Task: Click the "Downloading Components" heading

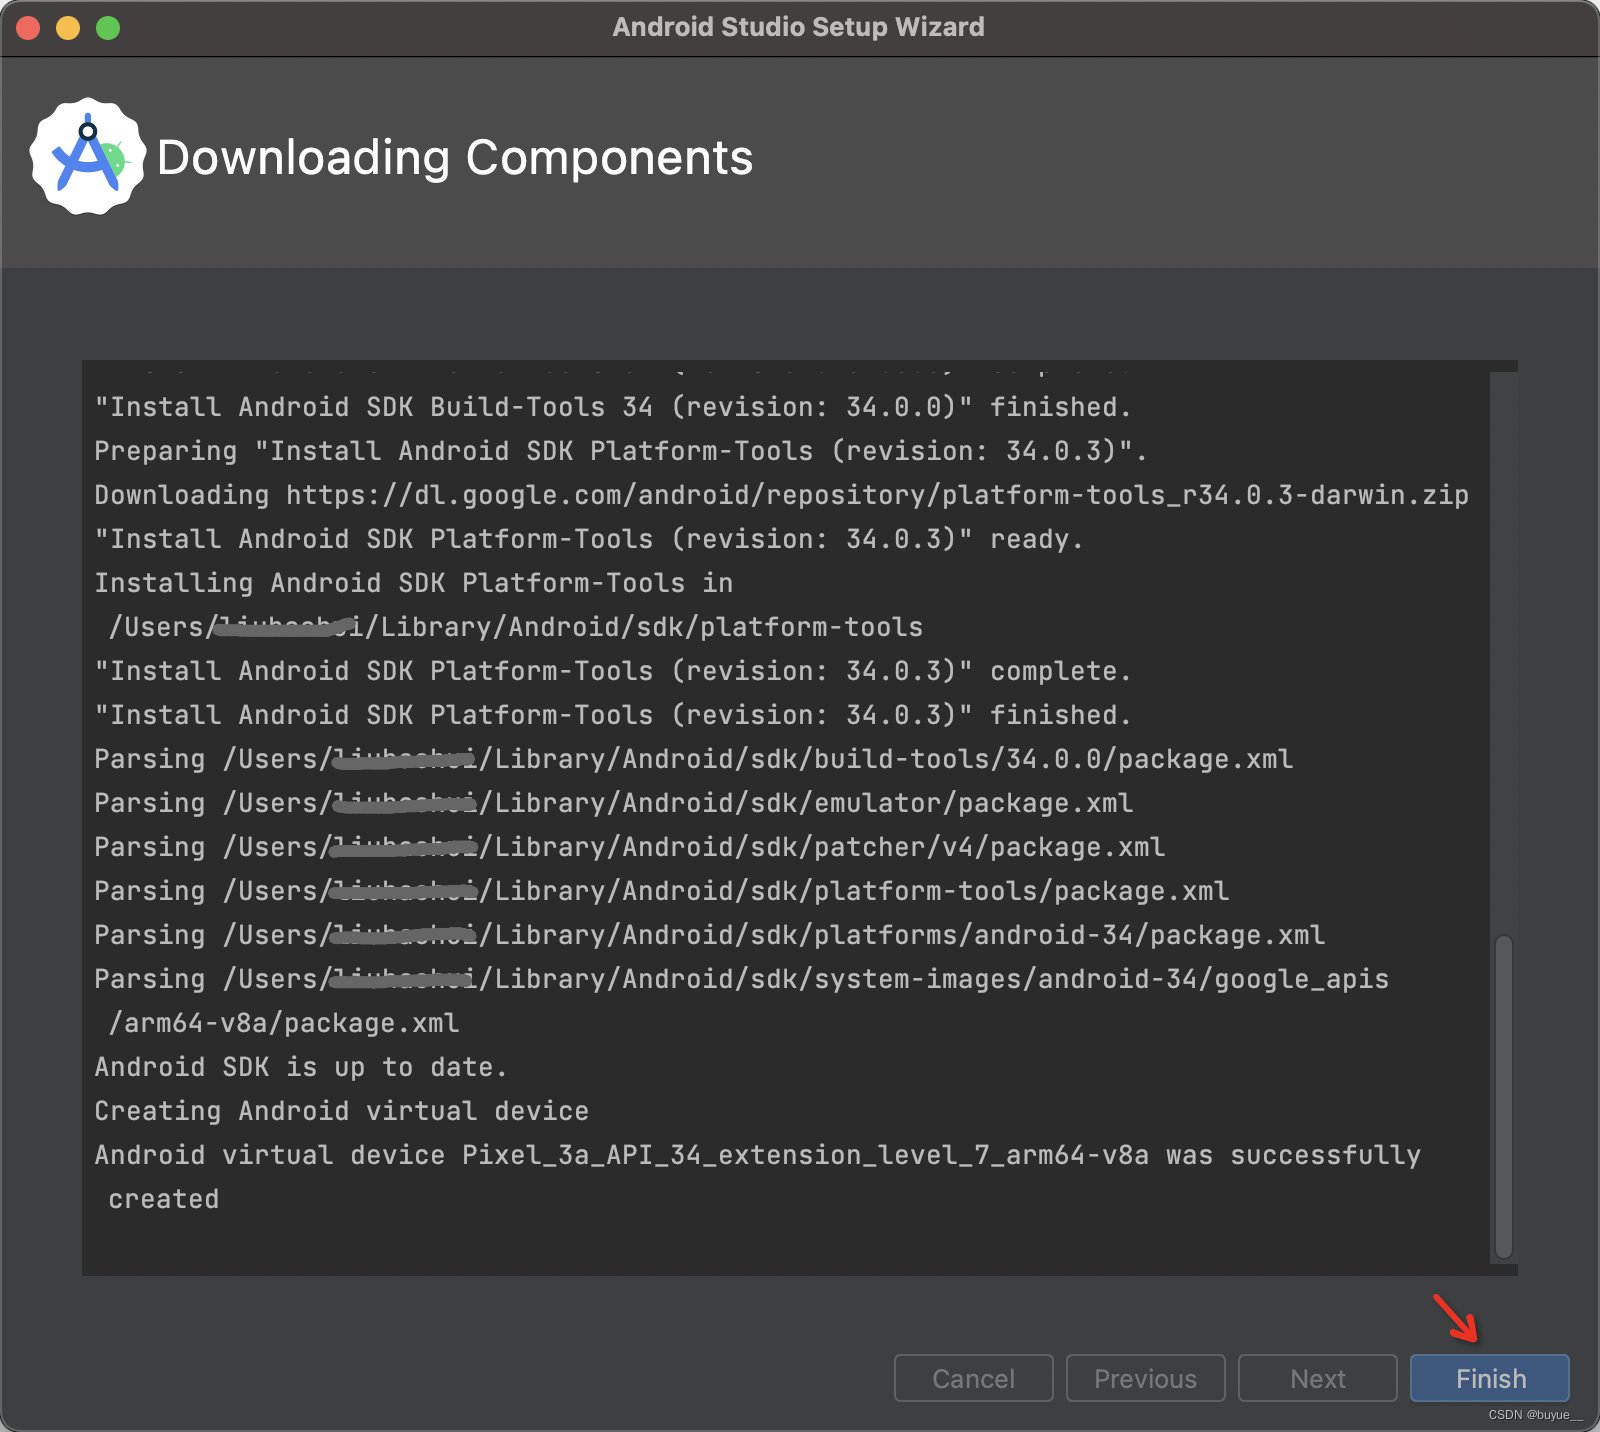Action: click(455, 158)
